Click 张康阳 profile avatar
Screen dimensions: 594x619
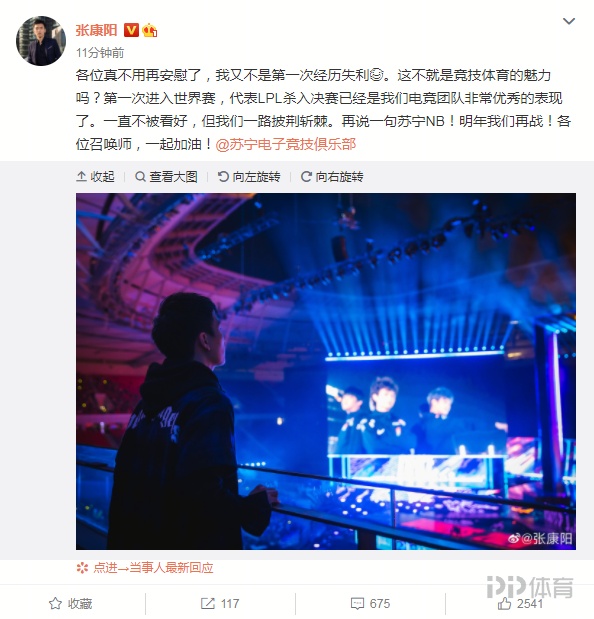pyautogui.click(x=41, y=41)
